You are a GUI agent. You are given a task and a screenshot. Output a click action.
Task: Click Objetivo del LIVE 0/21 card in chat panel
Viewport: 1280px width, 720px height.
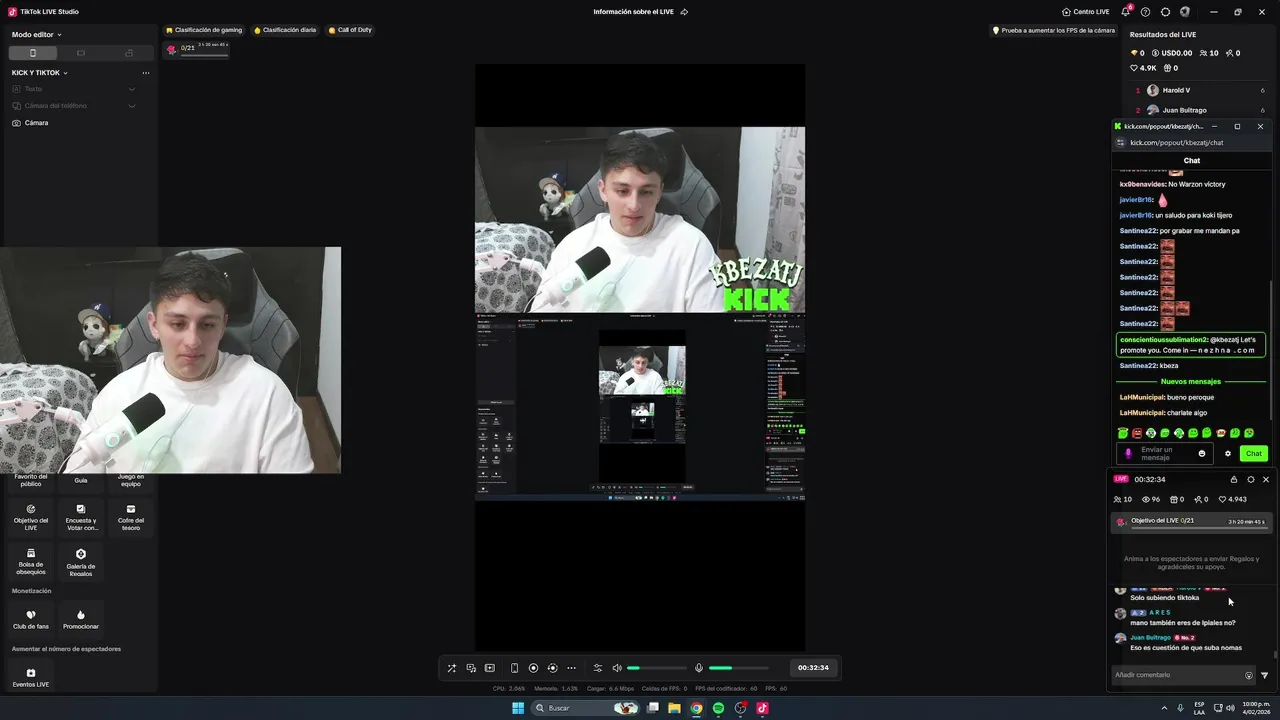[x=1191, y=522]
